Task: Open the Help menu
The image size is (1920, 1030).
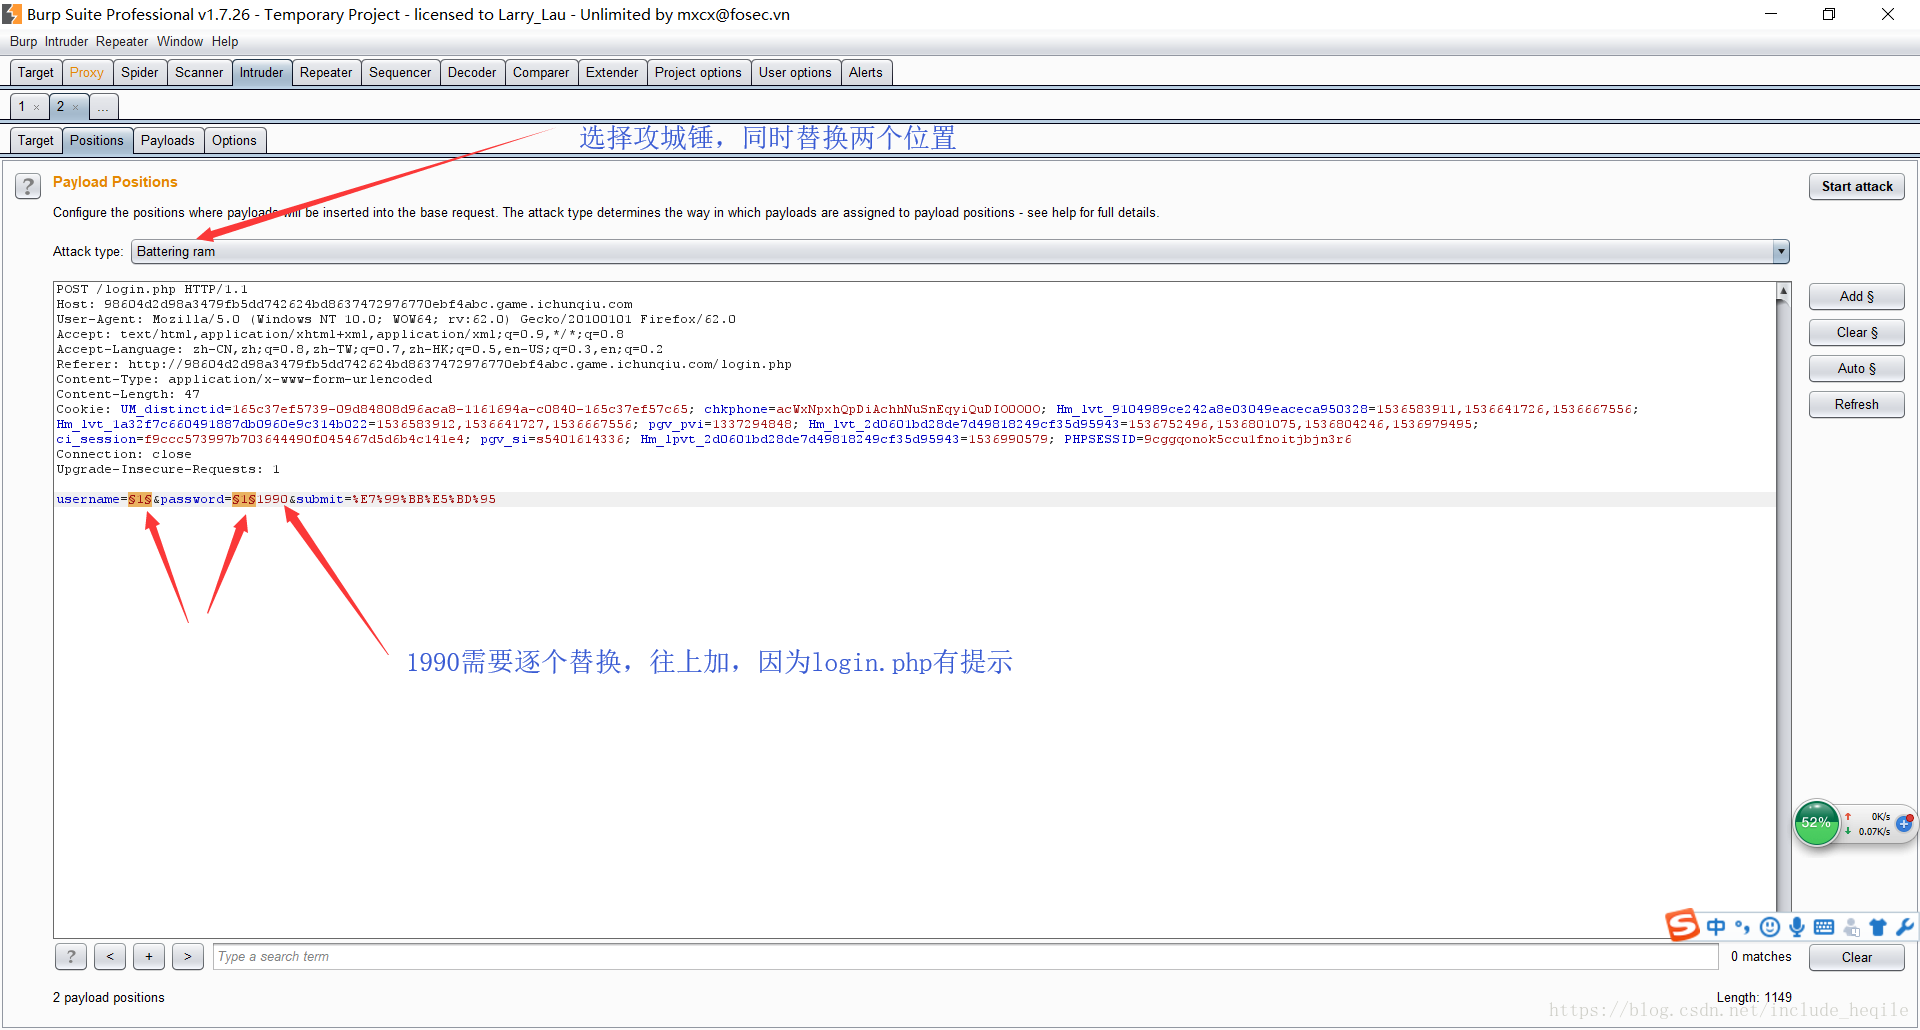Action: click(x=225, y=42)
